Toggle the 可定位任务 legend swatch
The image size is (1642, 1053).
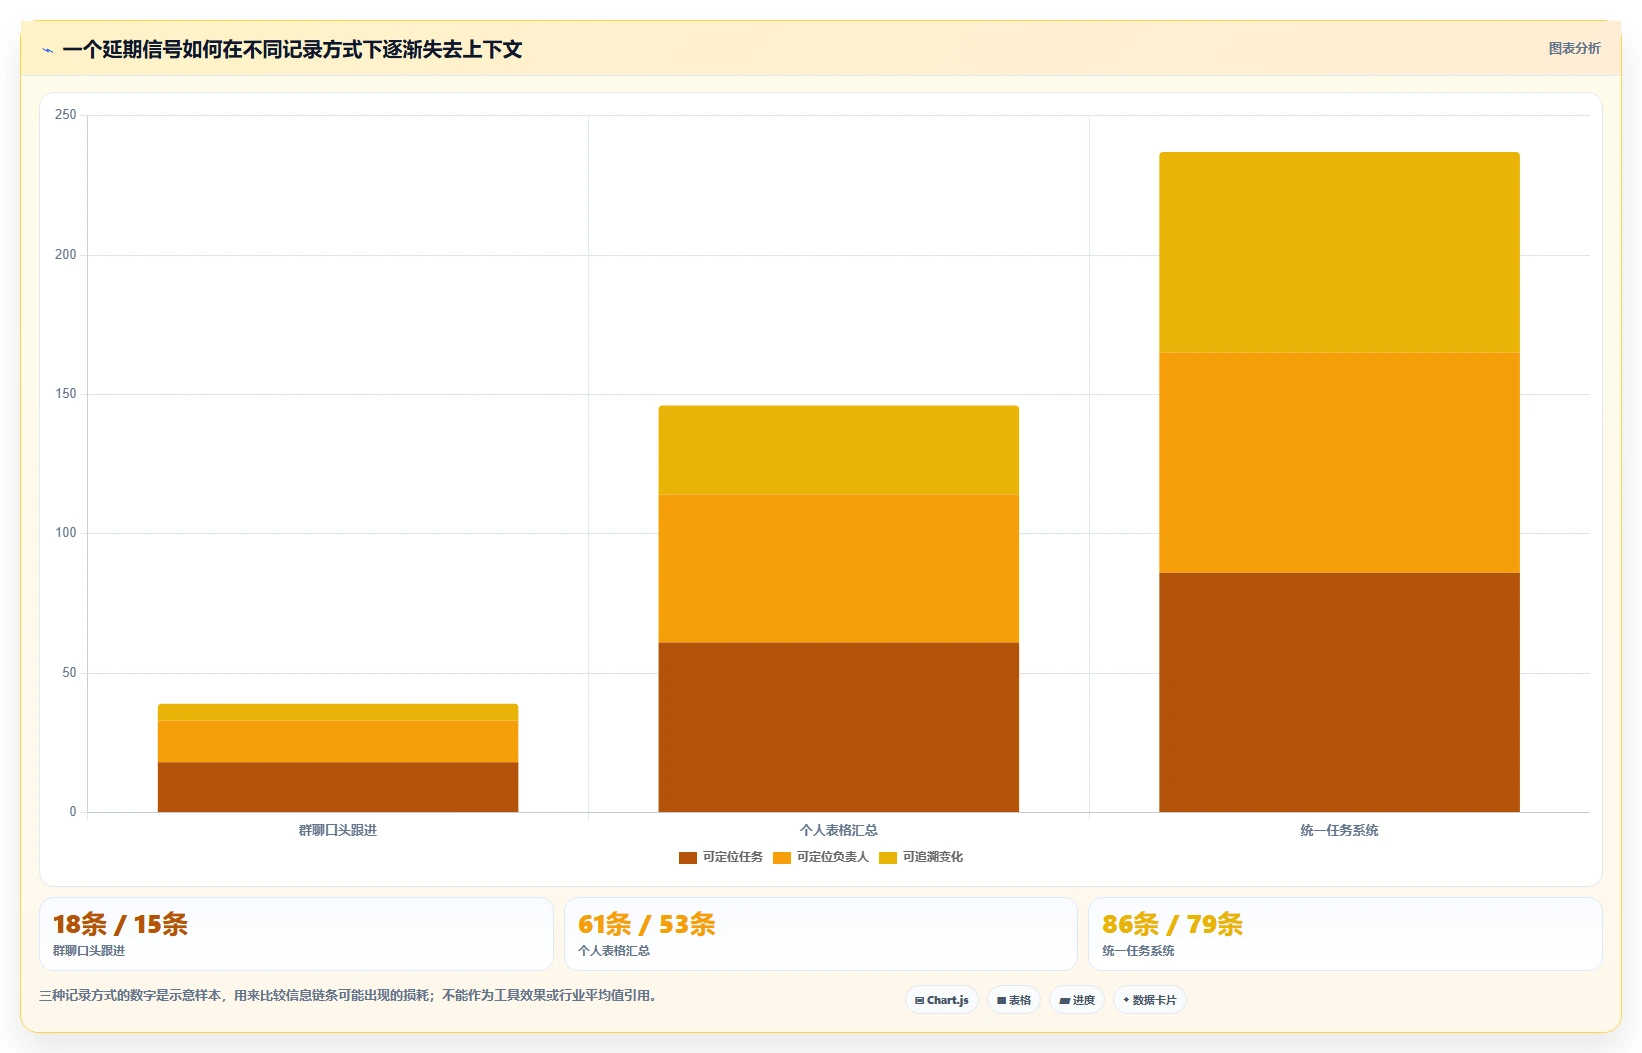click(688, 857)
